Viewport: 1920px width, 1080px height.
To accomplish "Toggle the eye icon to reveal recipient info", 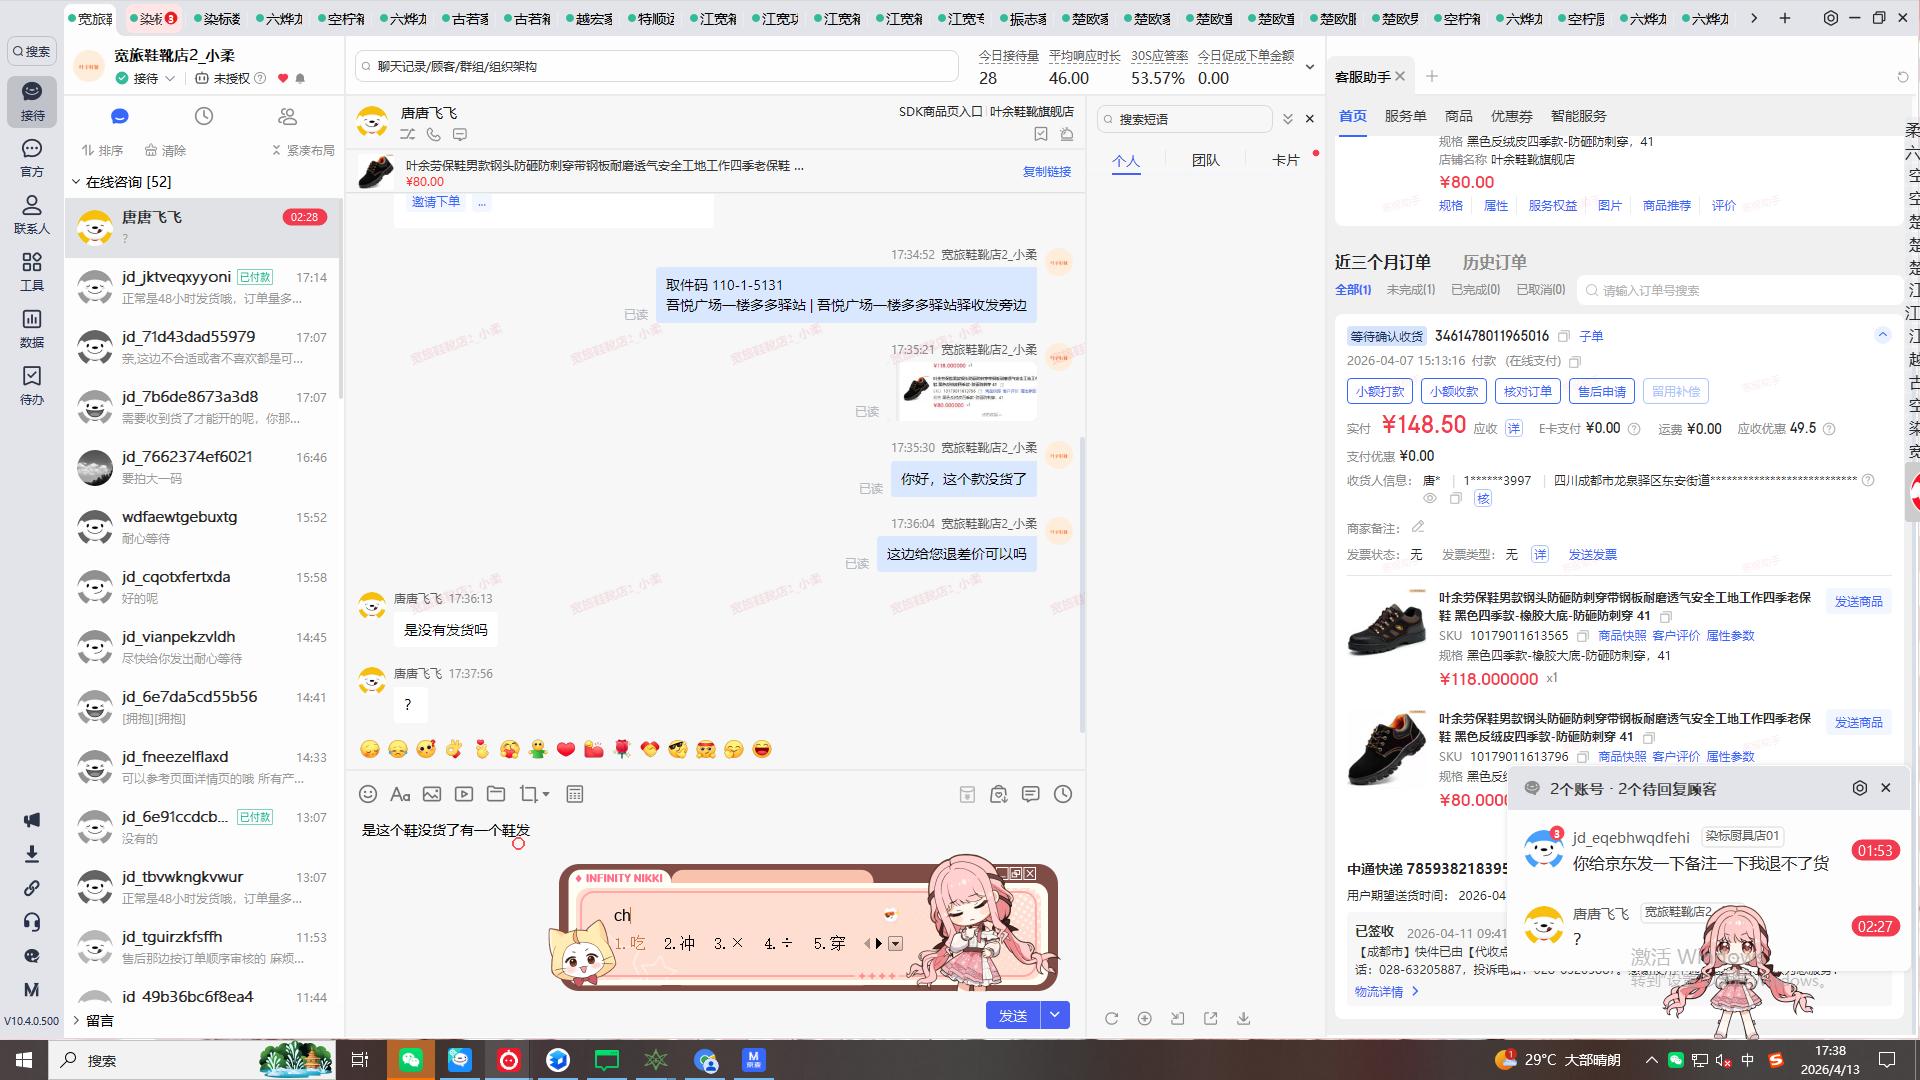I will (x=1430, y=498).
